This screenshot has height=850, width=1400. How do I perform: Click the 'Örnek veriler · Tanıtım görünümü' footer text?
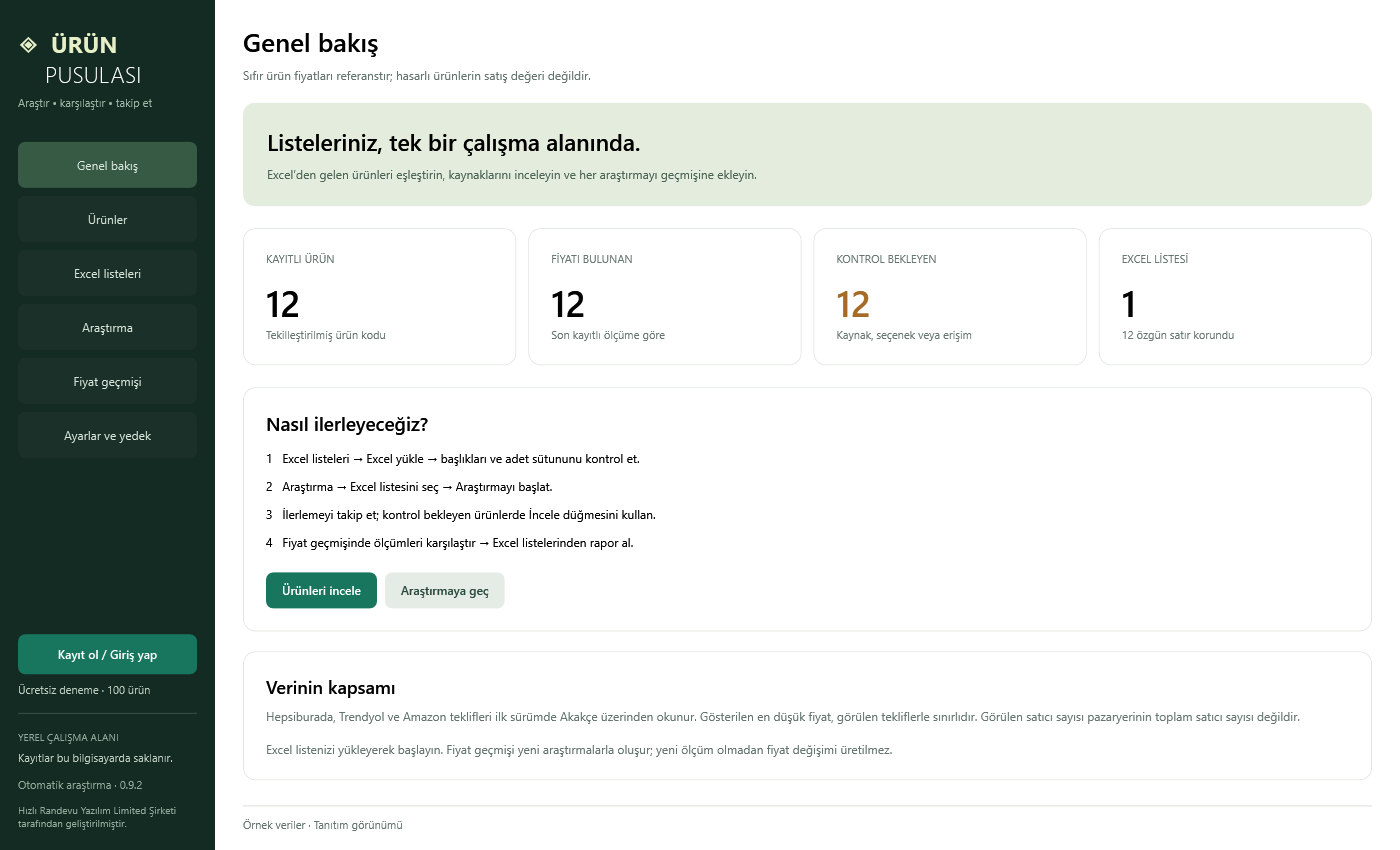pos(322,825)
